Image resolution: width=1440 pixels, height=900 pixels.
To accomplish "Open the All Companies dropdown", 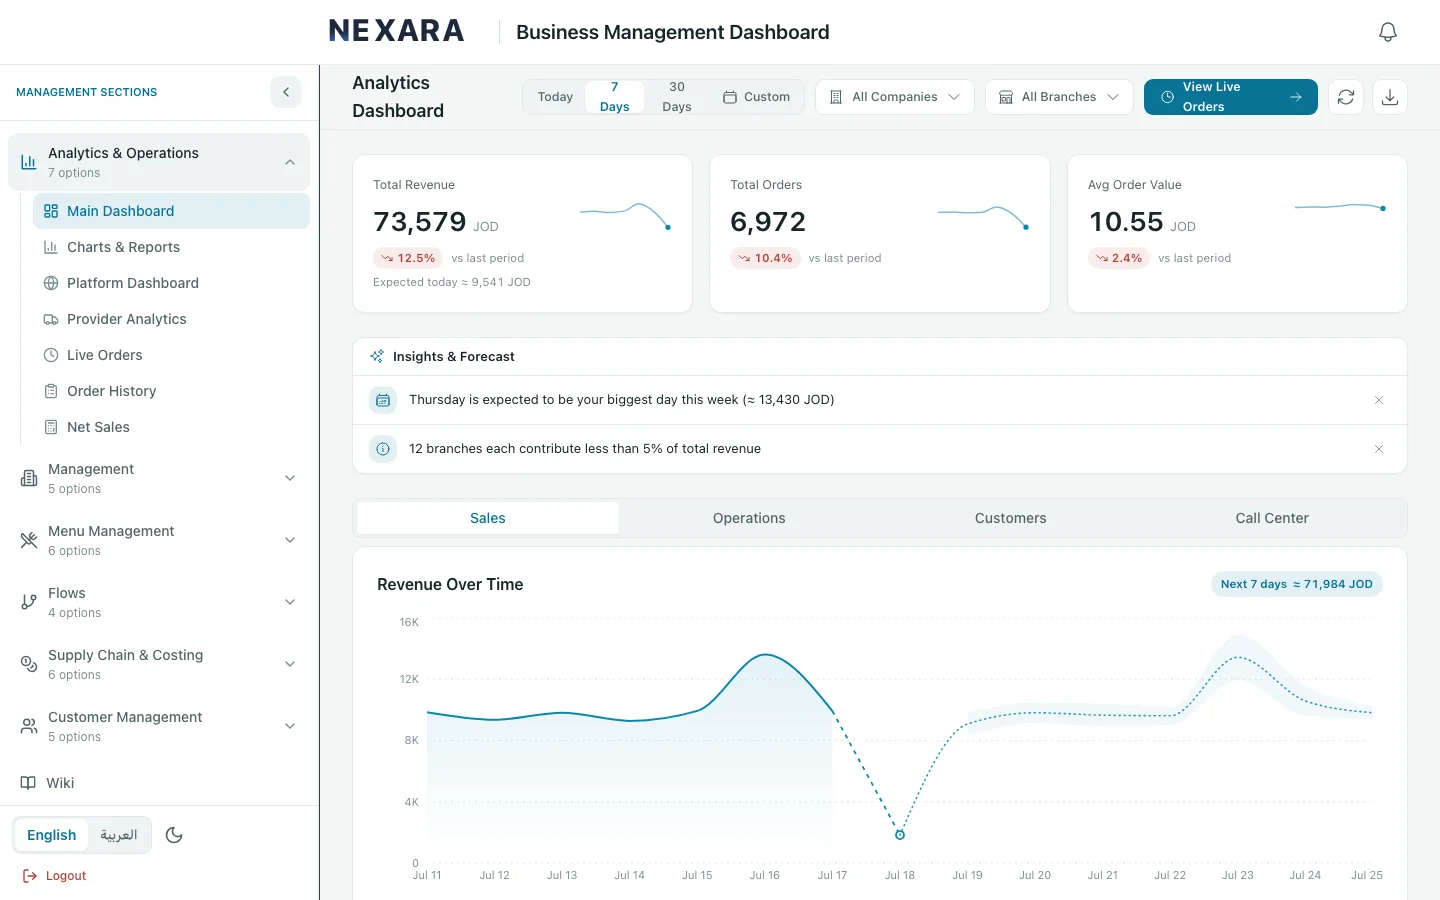I will tap(895, 97).
